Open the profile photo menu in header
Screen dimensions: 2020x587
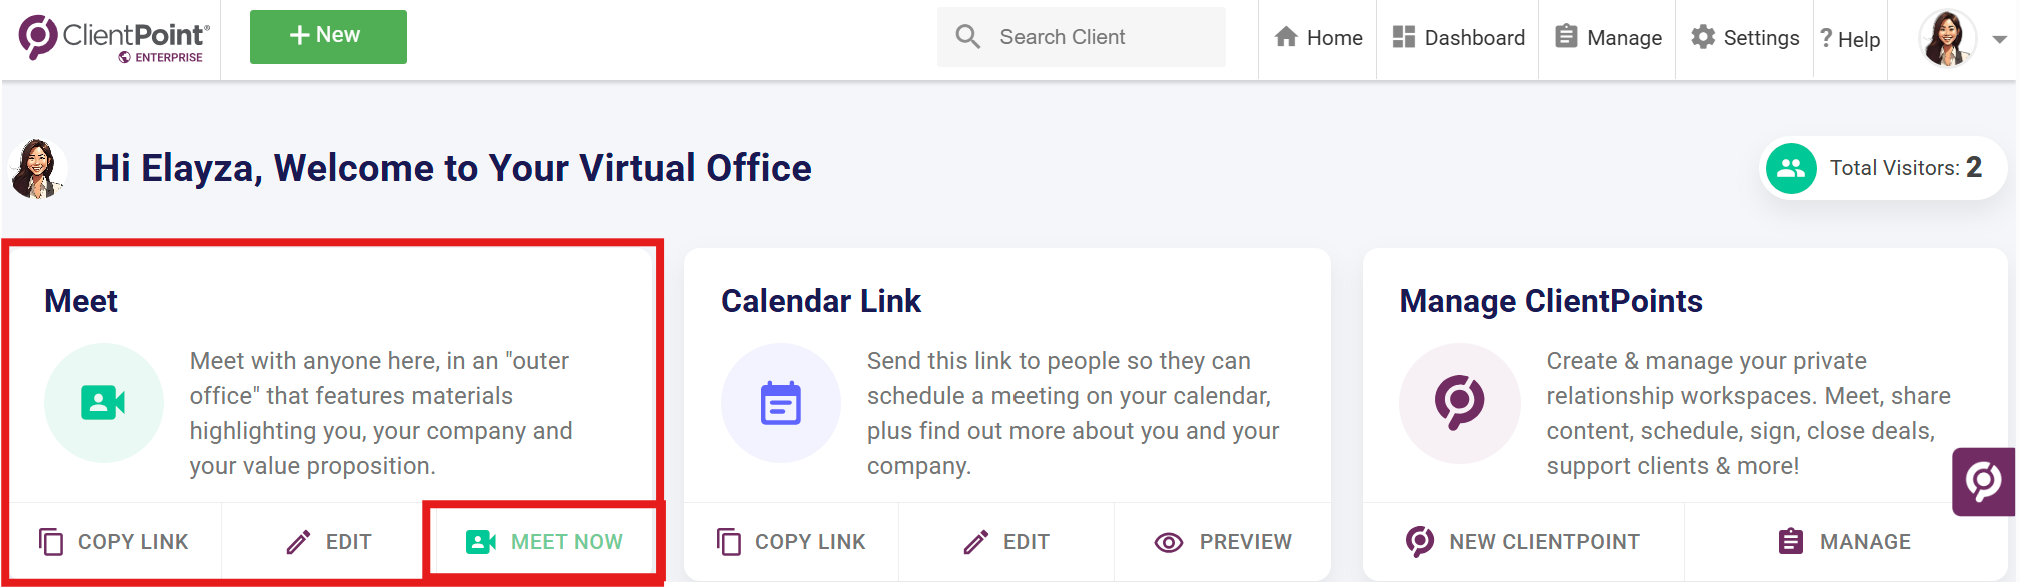point(1947,38)
